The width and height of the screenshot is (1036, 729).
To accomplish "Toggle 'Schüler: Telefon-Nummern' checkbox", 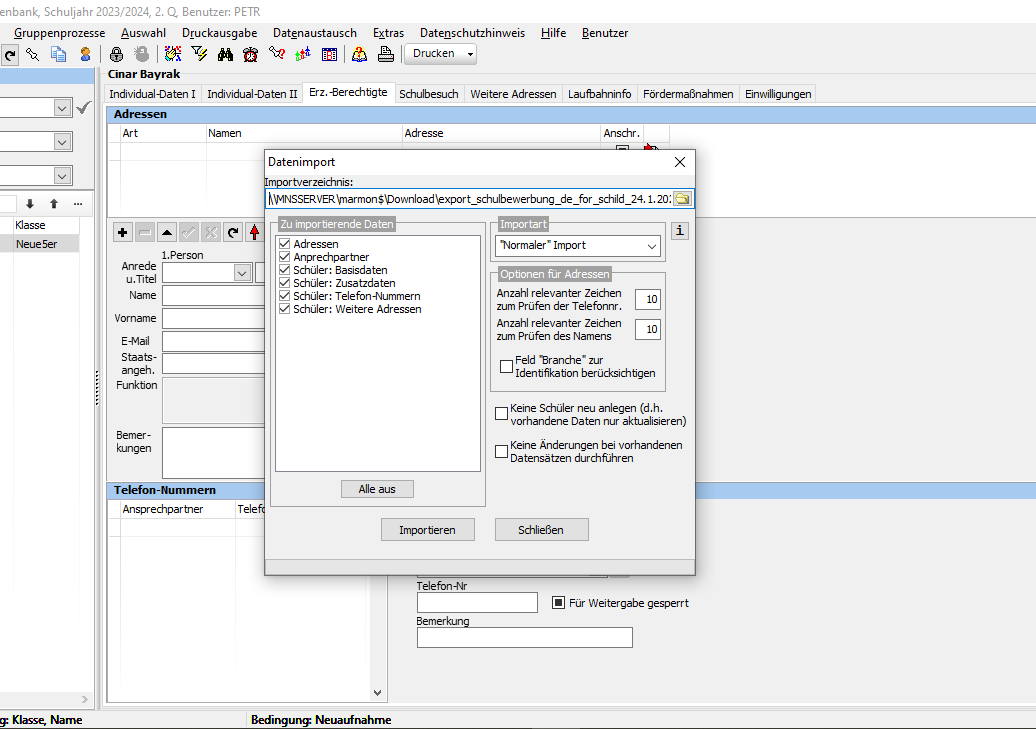I will click(x=285, y=296).
